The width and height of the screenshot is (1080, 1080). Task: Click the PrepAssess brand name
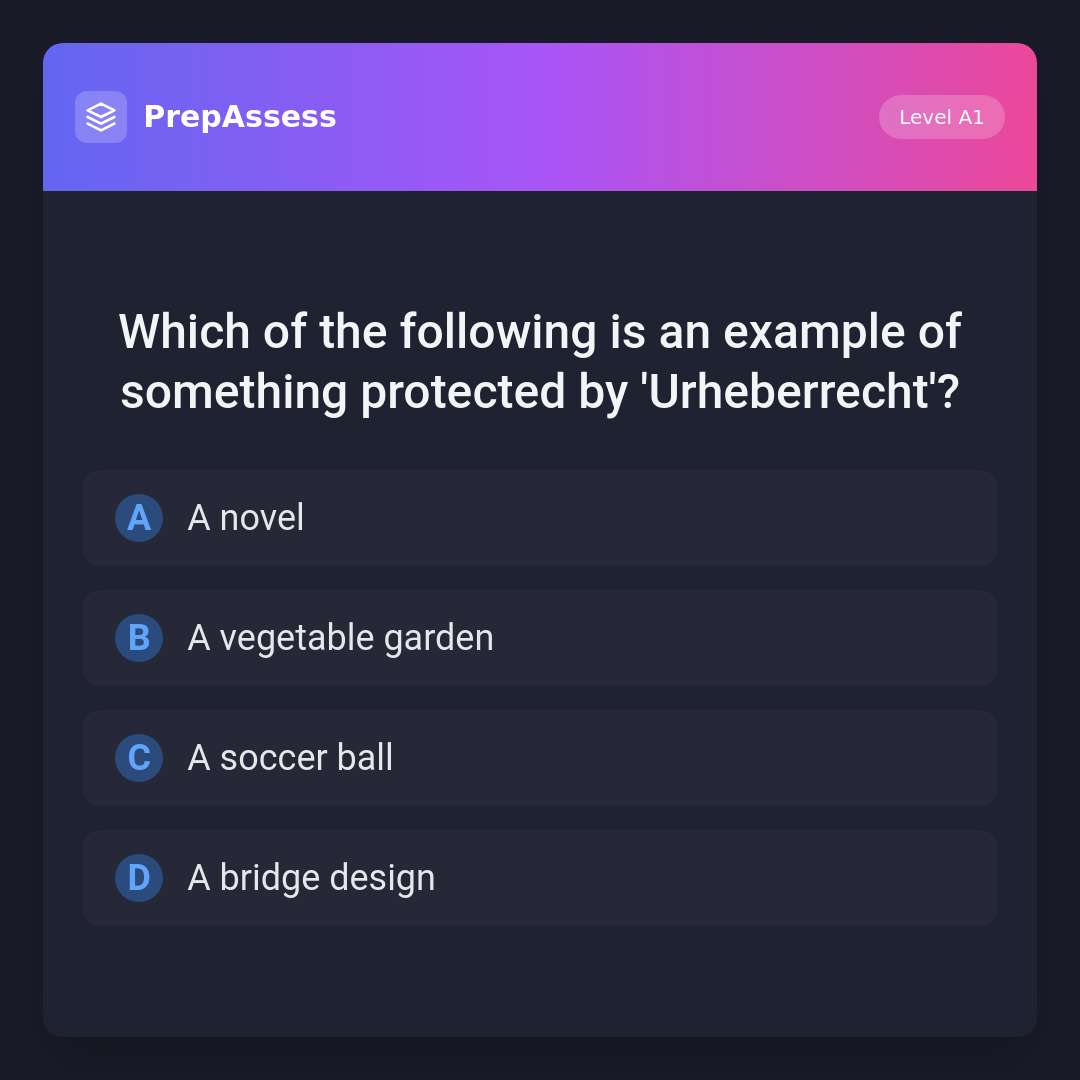coord(240,117)
